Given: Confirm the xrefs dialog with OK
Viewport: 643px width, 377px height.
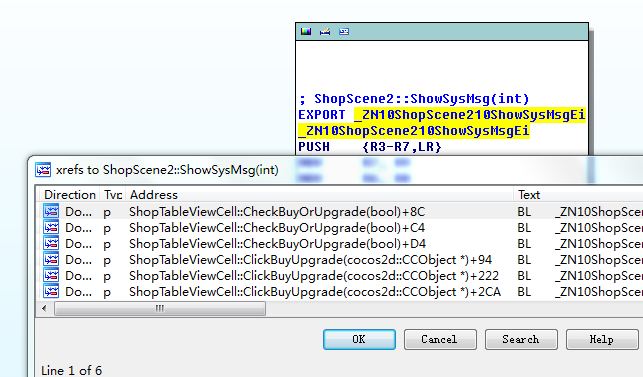Looking at the screenshot, I should coord(359,339).
